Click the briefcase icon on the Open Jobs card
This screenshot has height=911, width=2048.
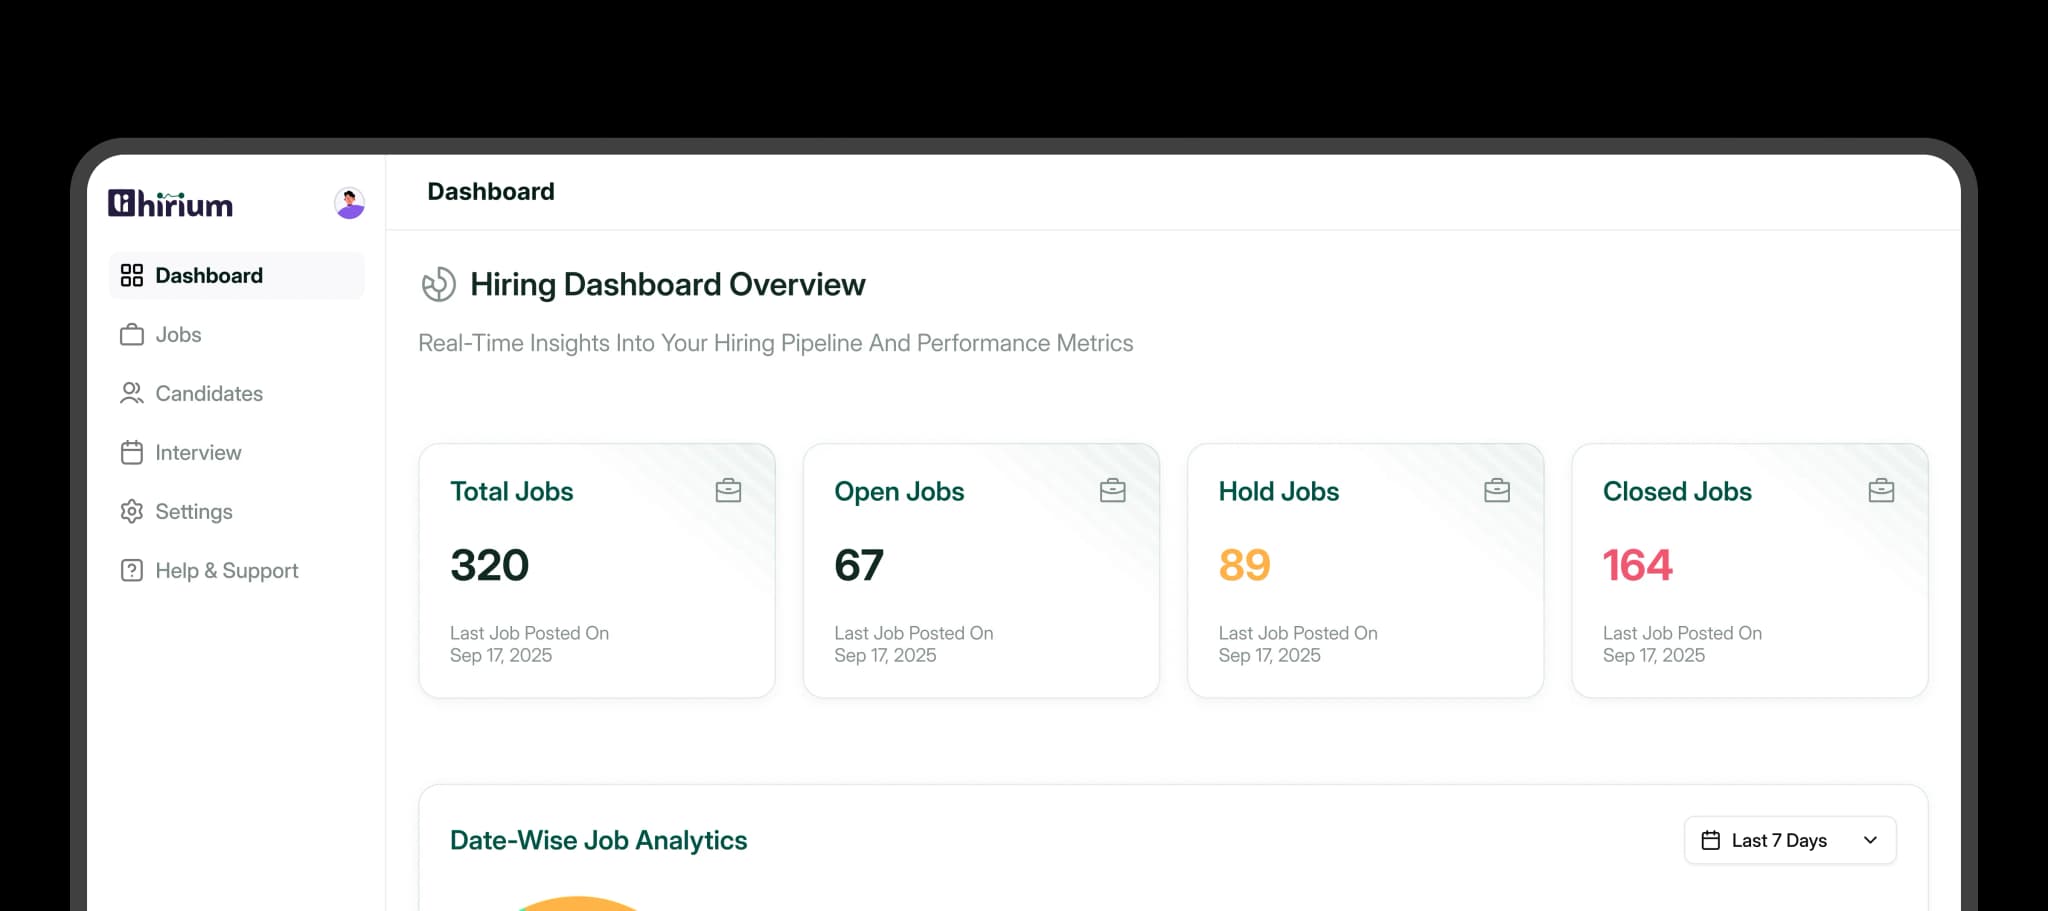point(1113,490)
